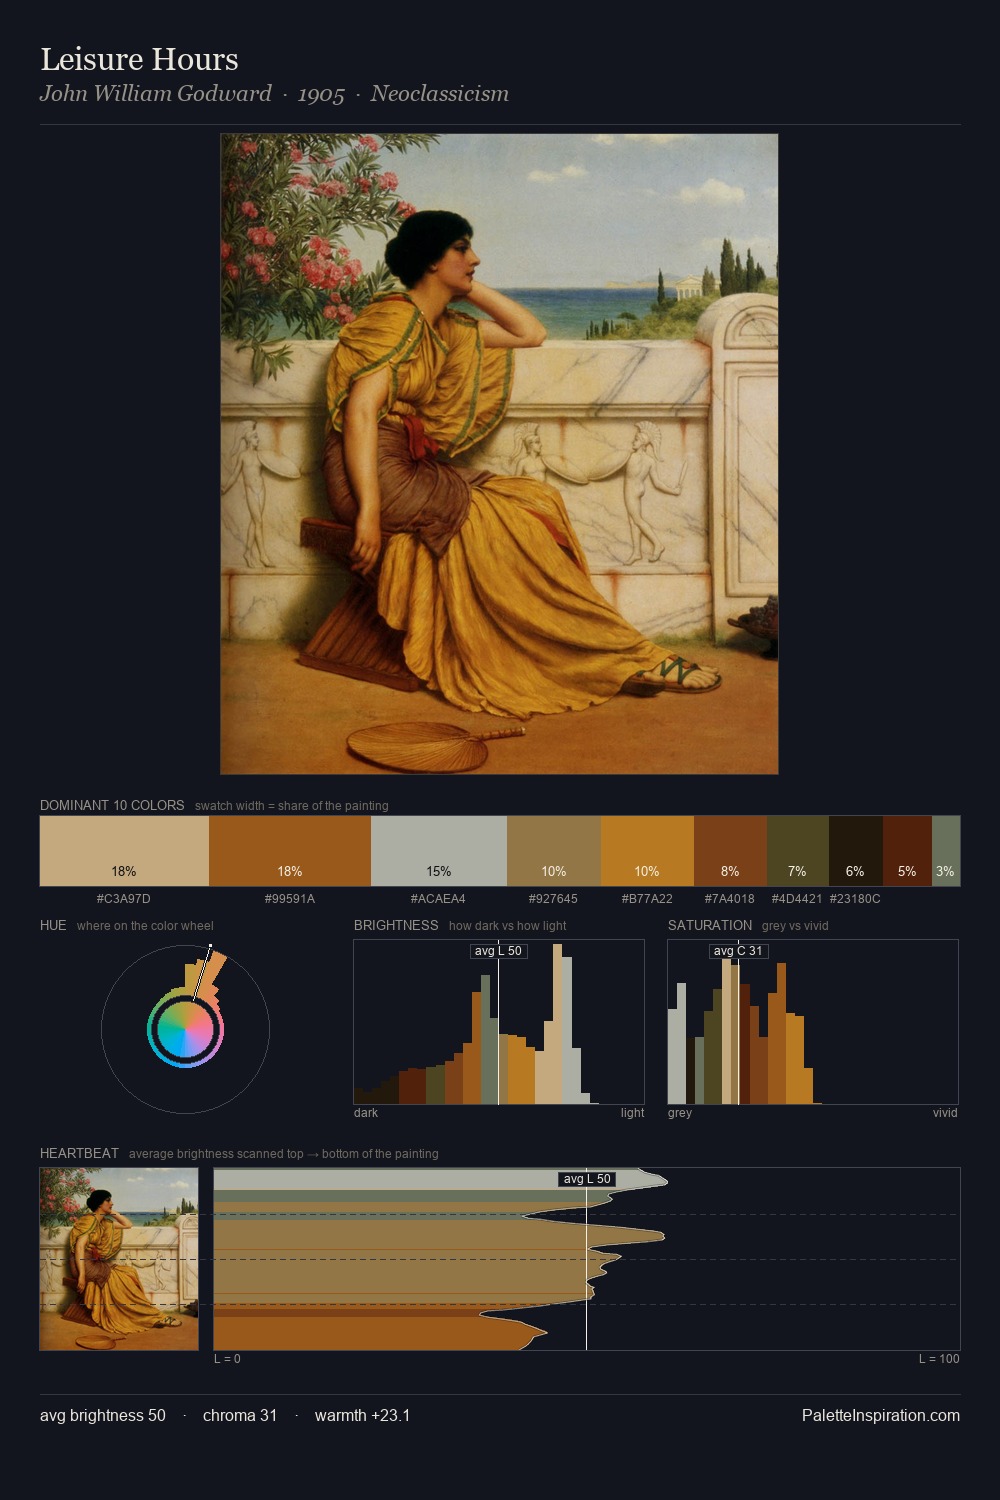Click the SATURATION section heading
Viewport: 1000px width, 1500px height.
710,925
